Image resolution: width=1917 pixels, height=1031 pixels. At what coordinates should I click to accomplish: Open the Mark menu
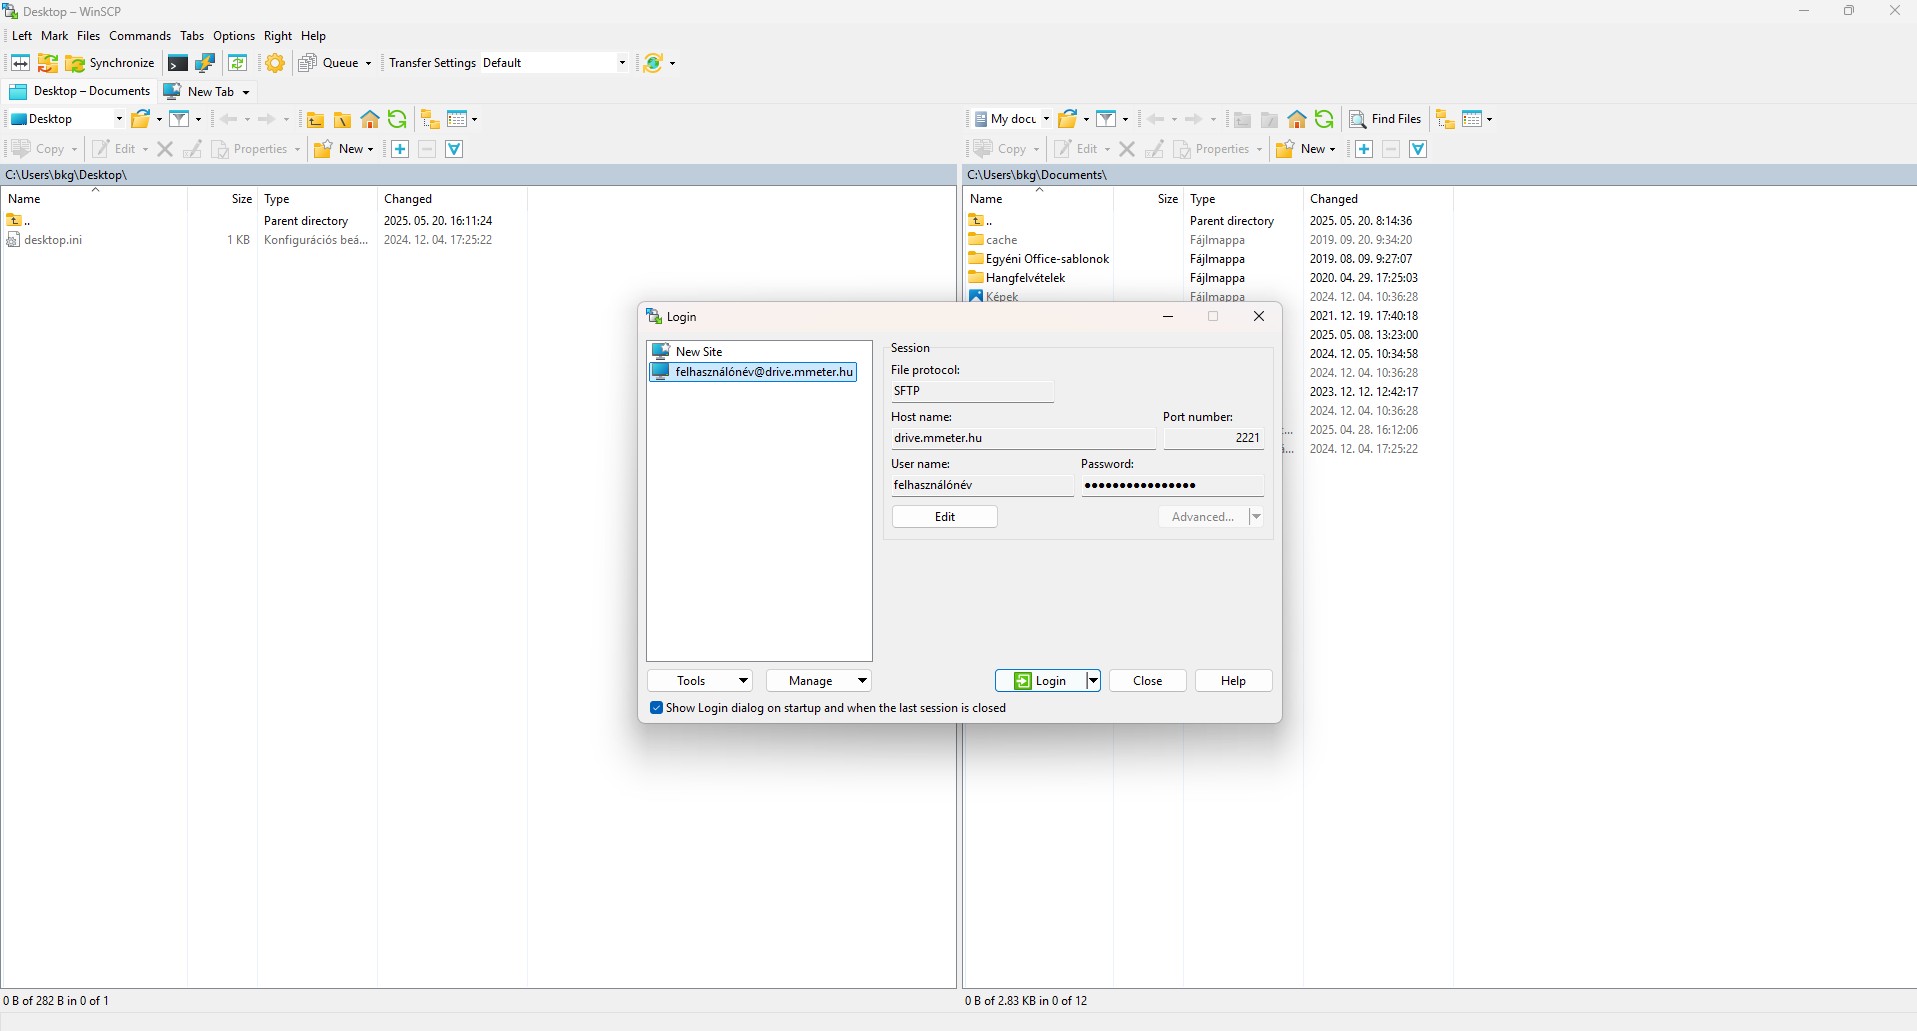[x=55, y=36]
